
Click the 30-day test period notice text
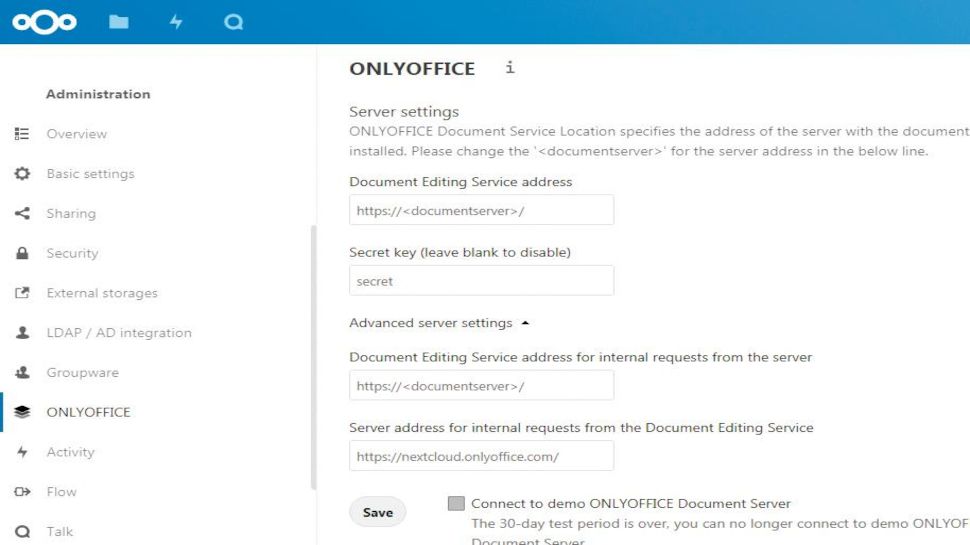pyautogui.click(x=719, y=531)
